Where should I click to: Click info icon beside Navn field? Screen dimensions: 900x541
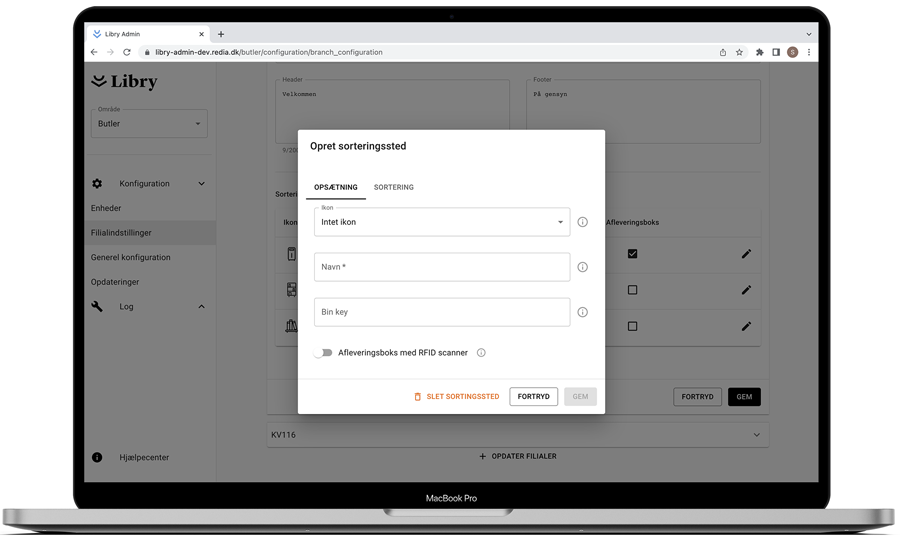582,267
